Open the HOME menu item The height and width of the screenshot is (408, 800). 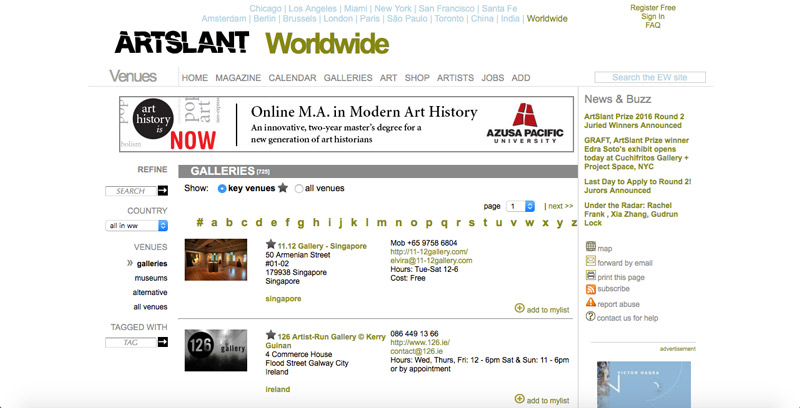195,78
